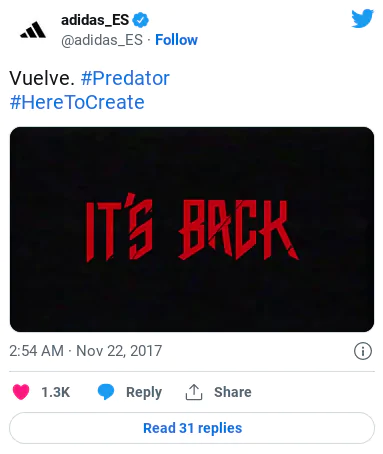
Task: Click the Share text label
Action: [x=233, y=392]
